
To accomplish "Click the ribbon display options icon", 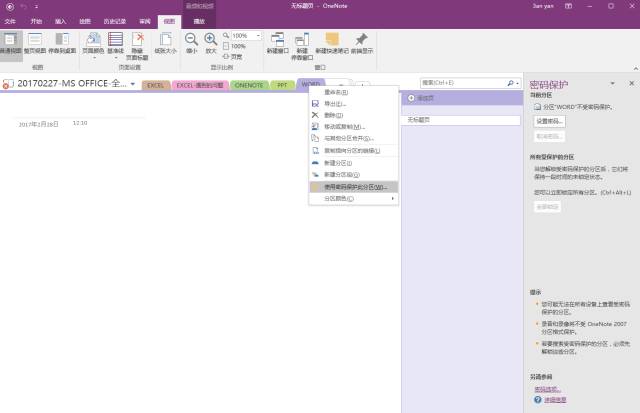I will click(x=568, y=6).
